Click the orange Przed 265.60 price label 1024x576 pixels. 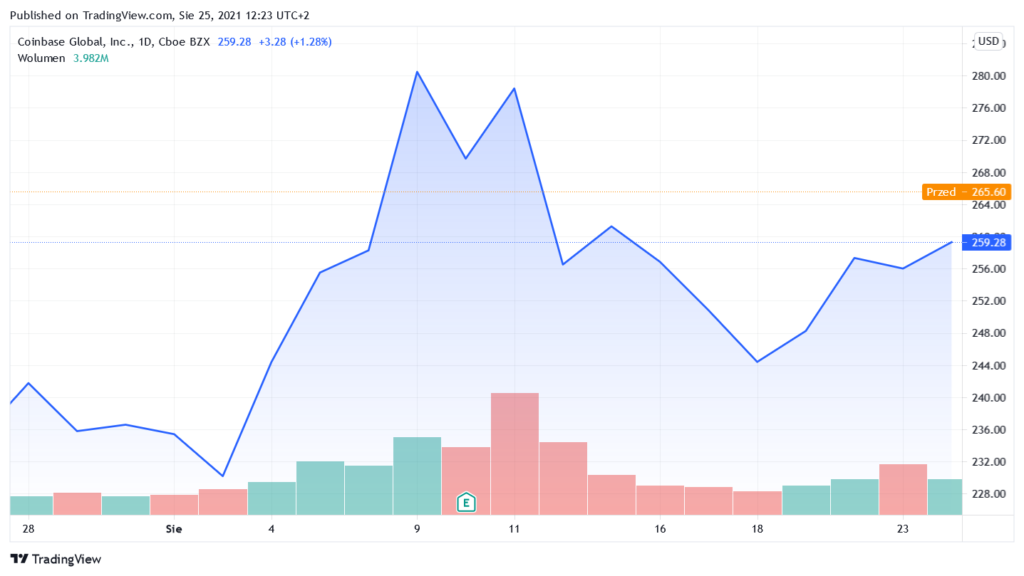967,192
